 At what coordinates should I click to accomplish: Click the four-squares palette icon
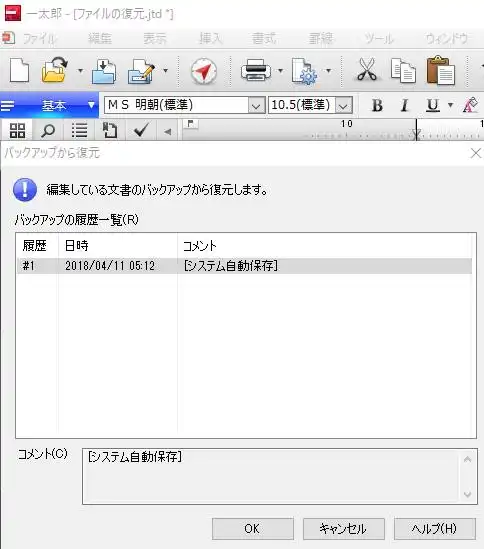pyautogui.click(x=17, y=131)
